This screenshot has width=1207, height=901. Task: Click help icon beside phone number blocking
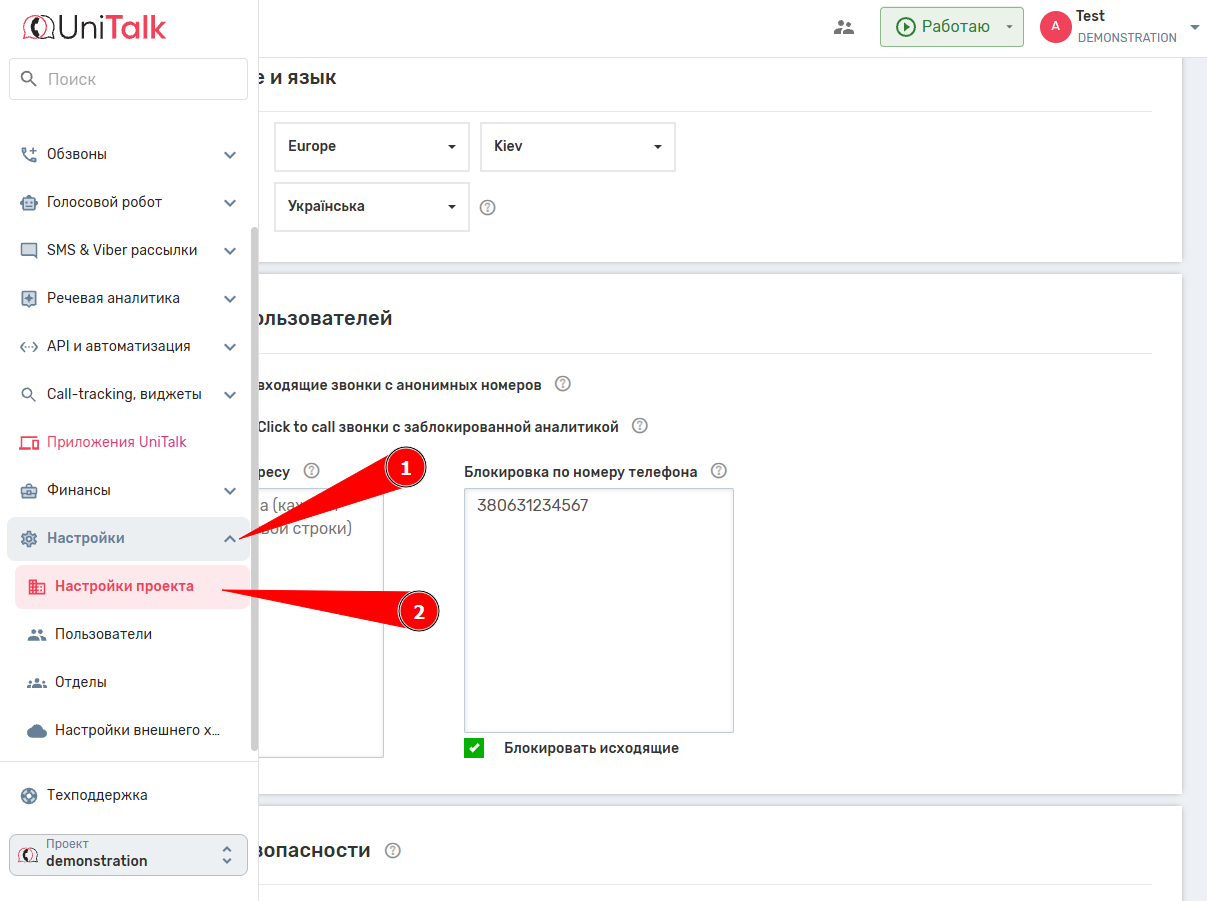click(x=718, y=471)
